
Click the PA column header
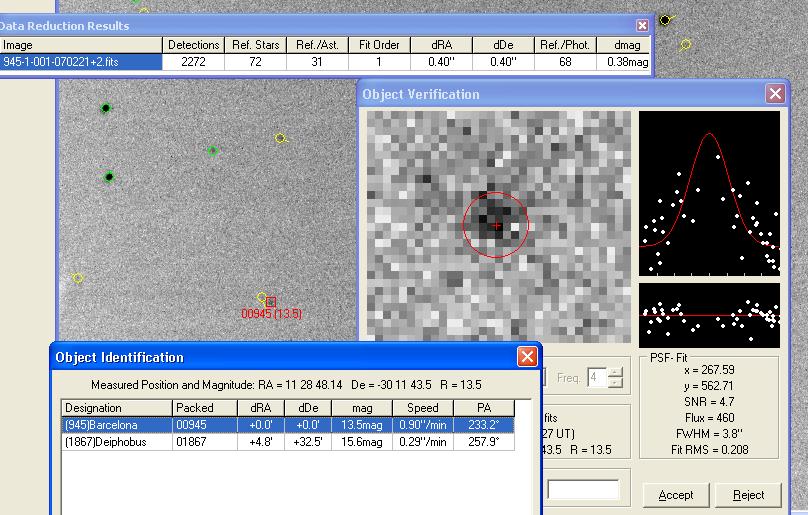pyautogui.click(x=484, y=408)
